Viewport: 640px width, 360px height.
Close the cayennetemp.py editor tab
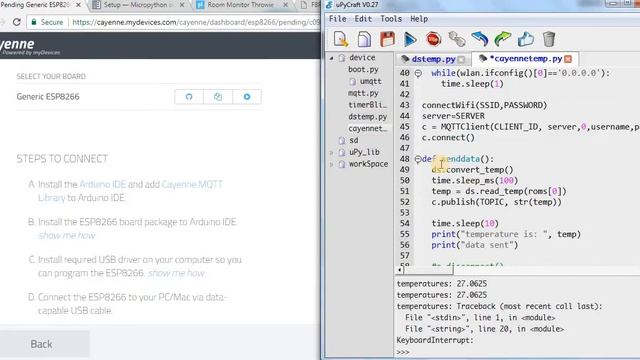[568, 59]
